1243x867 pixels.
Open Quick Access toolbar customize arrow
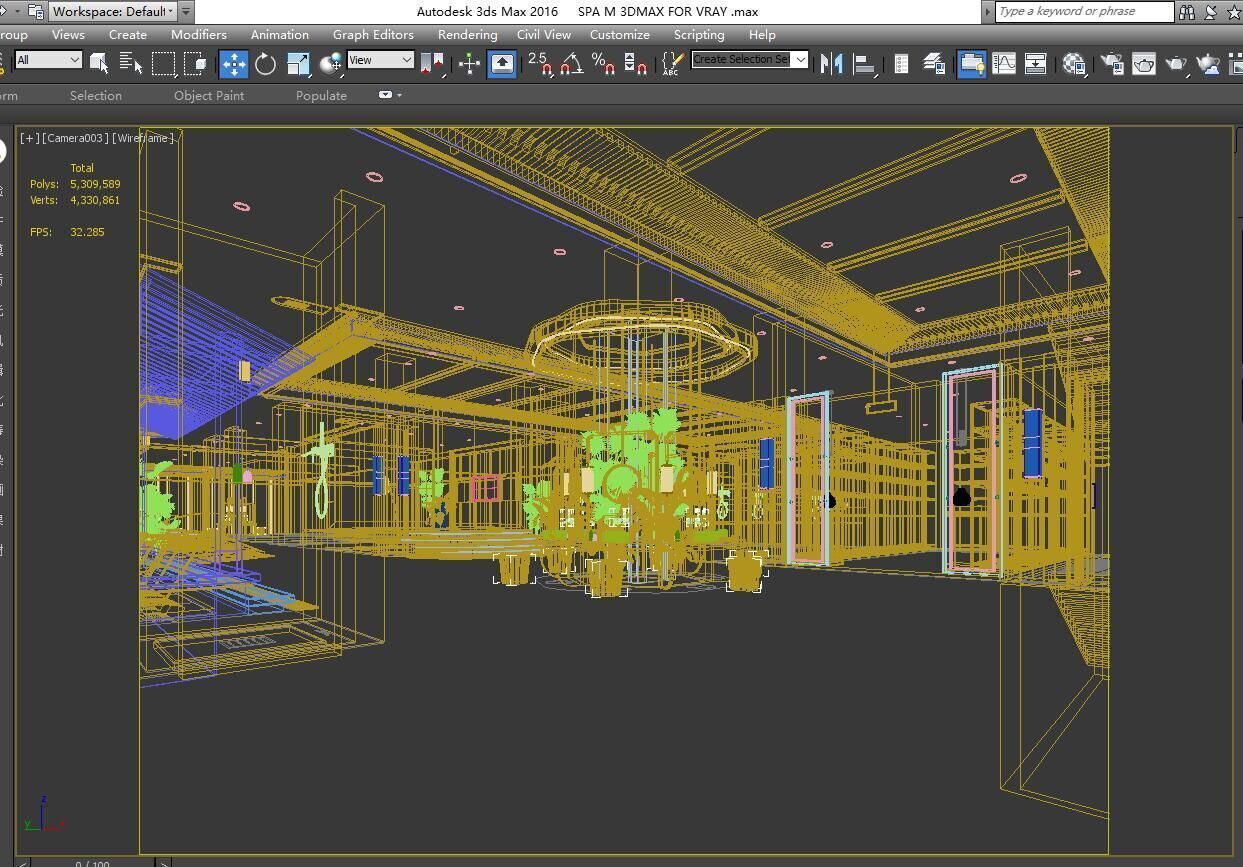click(186, 11)
